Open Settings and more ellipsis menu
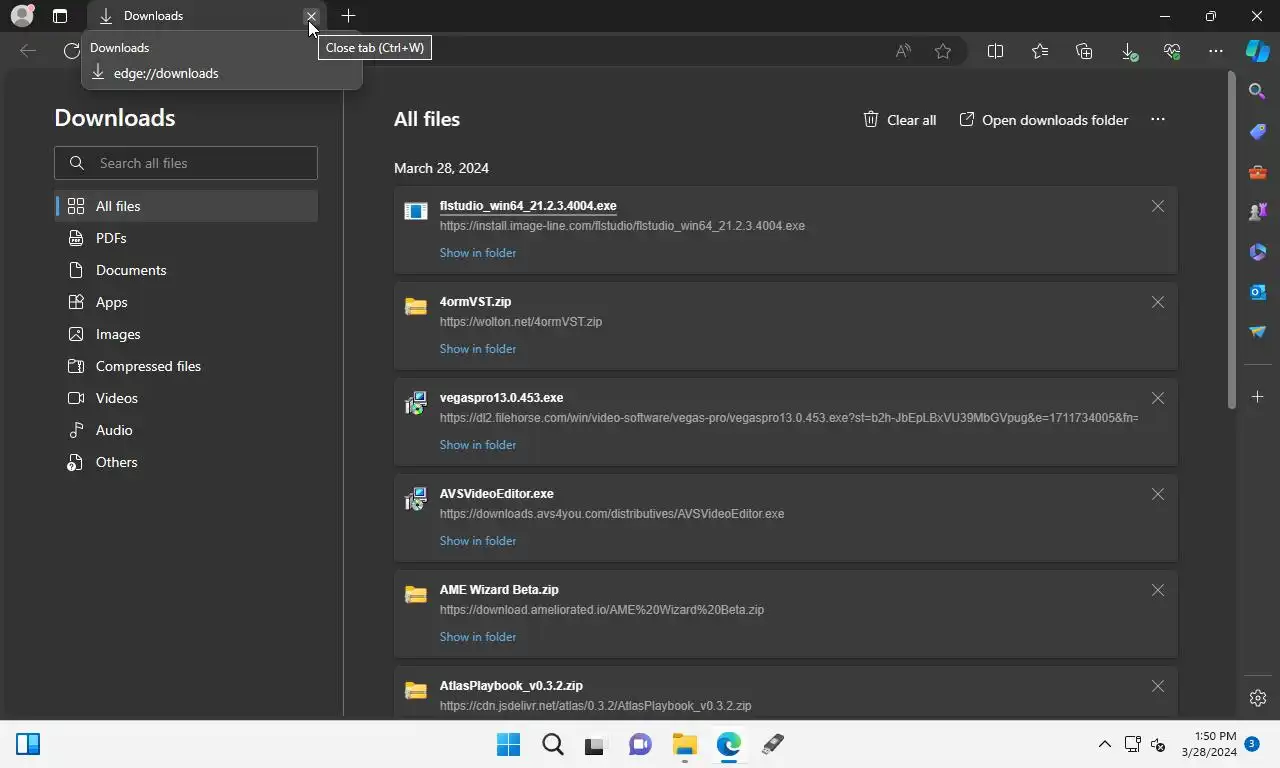 click(1216, 51)
